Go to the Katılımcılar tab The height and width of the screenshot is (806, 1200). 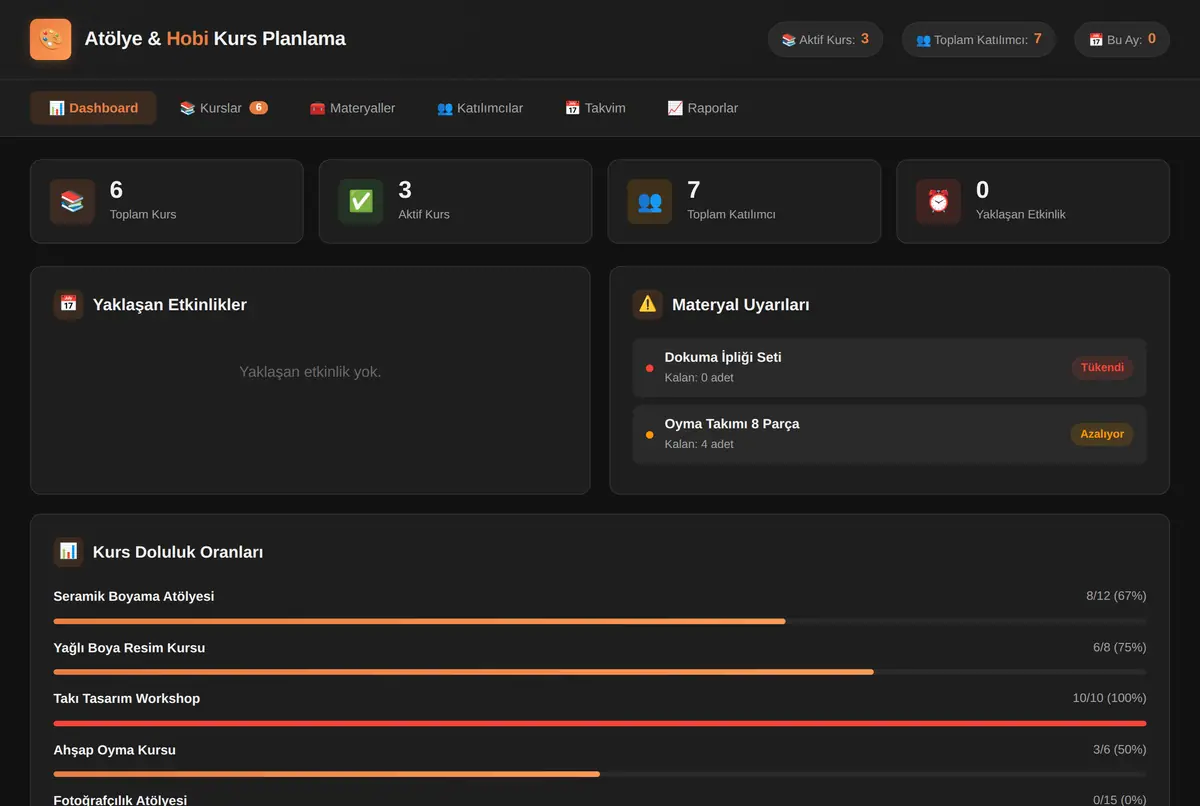coord(480,108)
